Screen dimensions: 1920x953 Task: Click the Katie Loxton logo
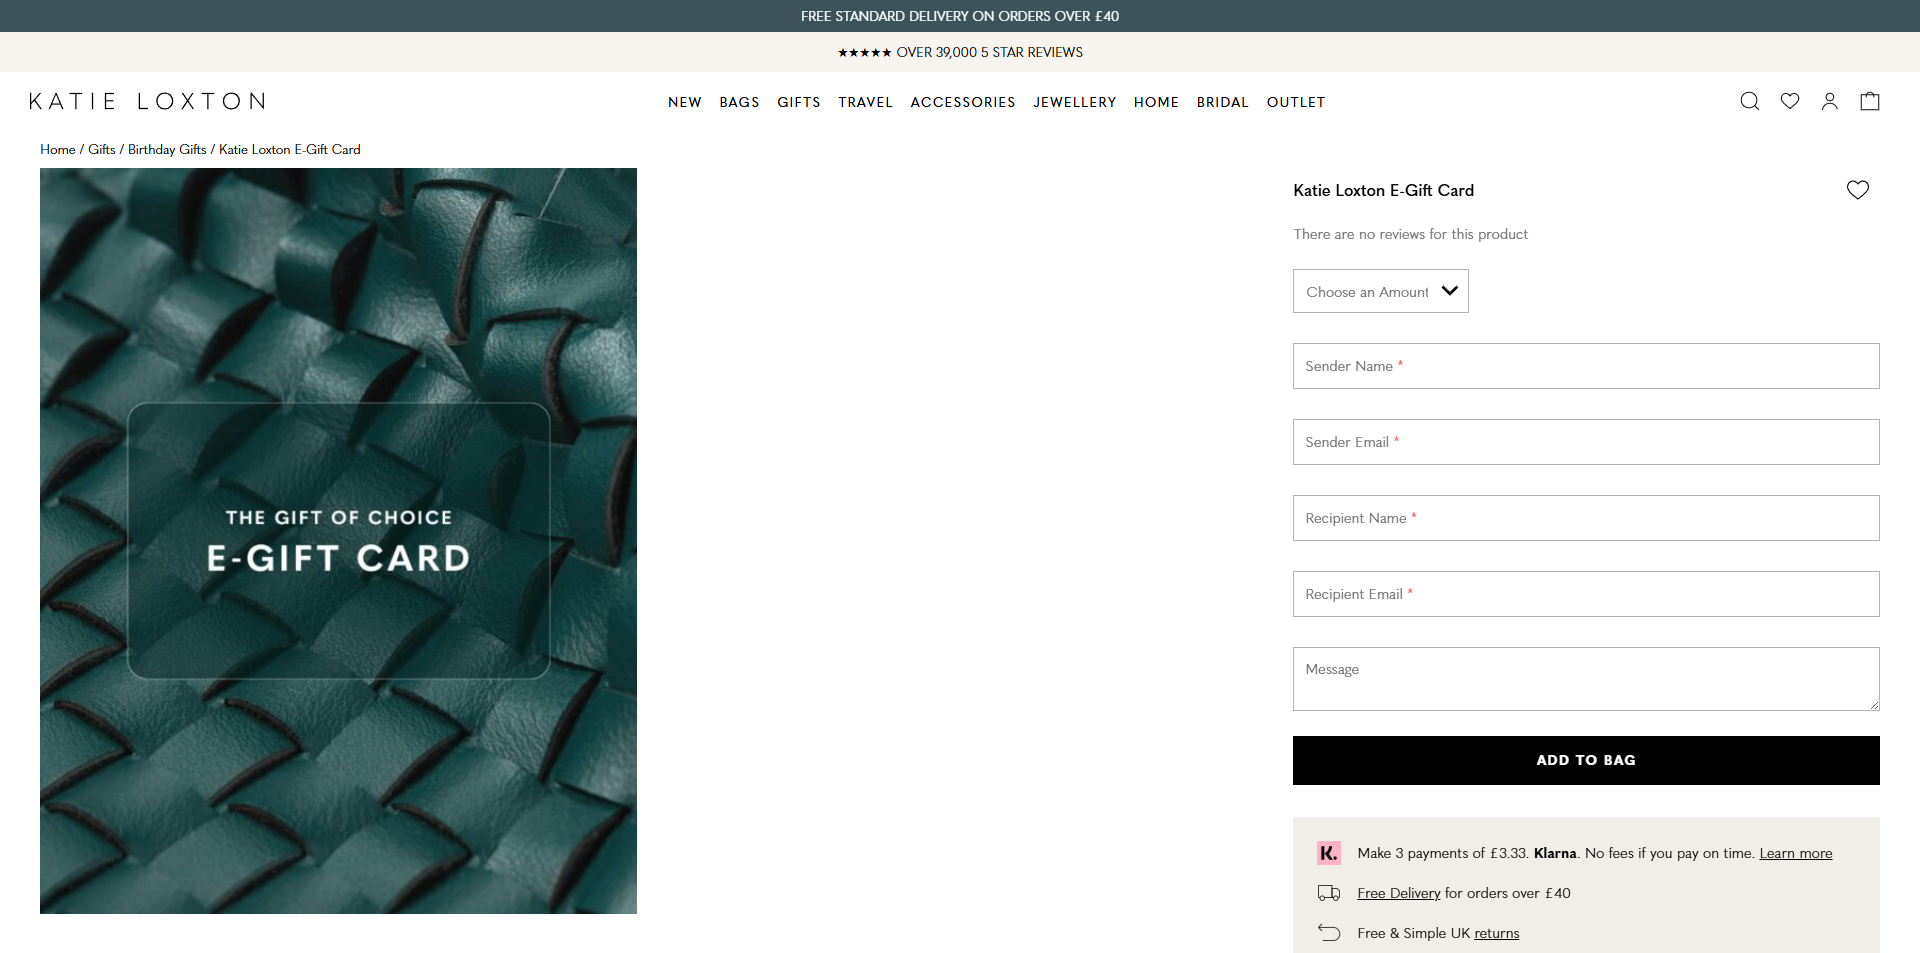pos(146,100)
